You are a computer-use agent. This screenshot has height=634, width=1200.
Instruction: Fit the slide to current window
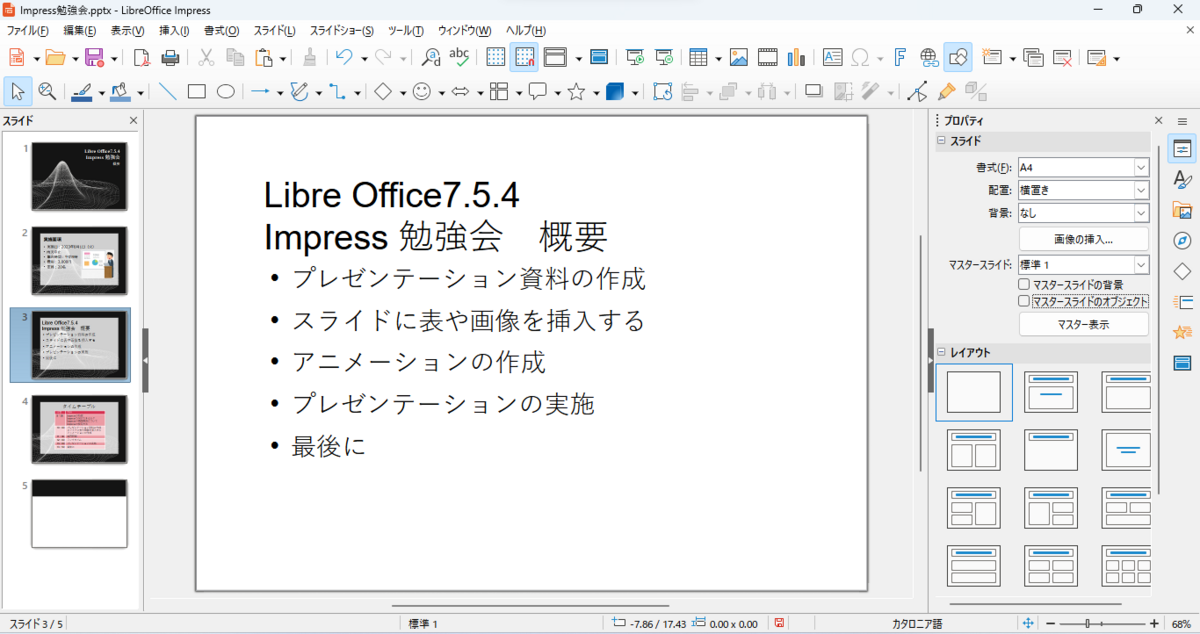click(x=1029, y=624)
